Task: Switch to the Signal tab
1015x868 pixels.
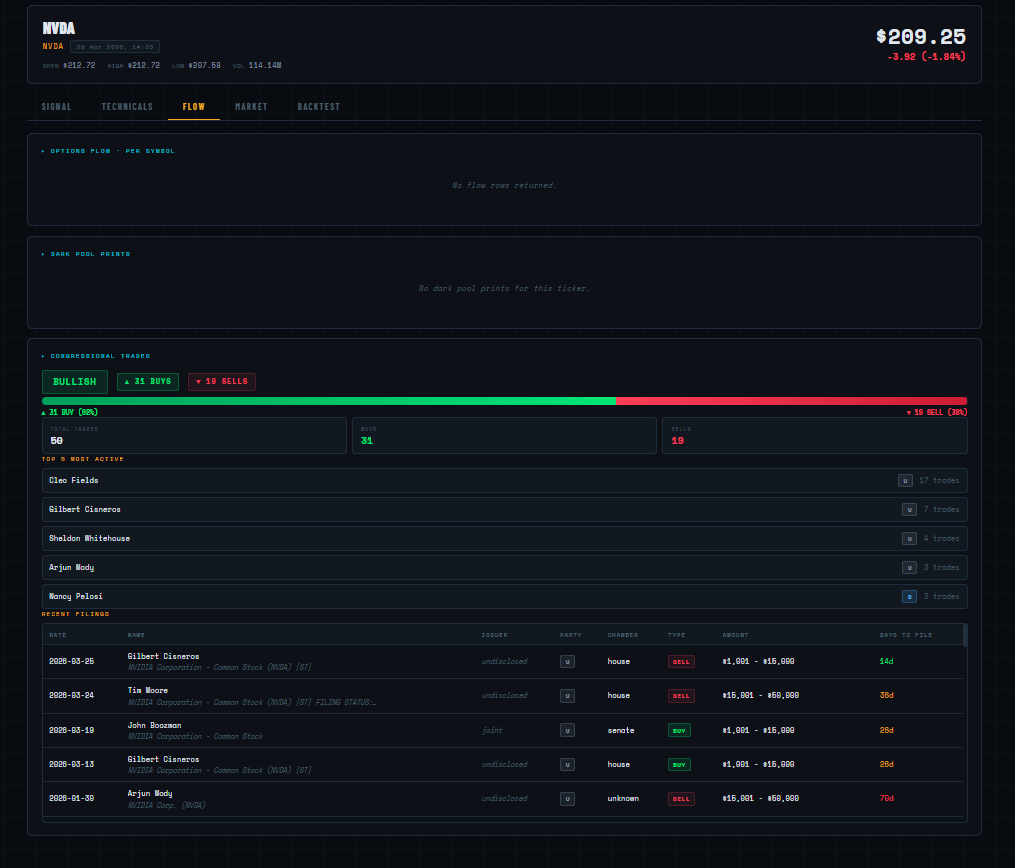Action: (56, 107)
